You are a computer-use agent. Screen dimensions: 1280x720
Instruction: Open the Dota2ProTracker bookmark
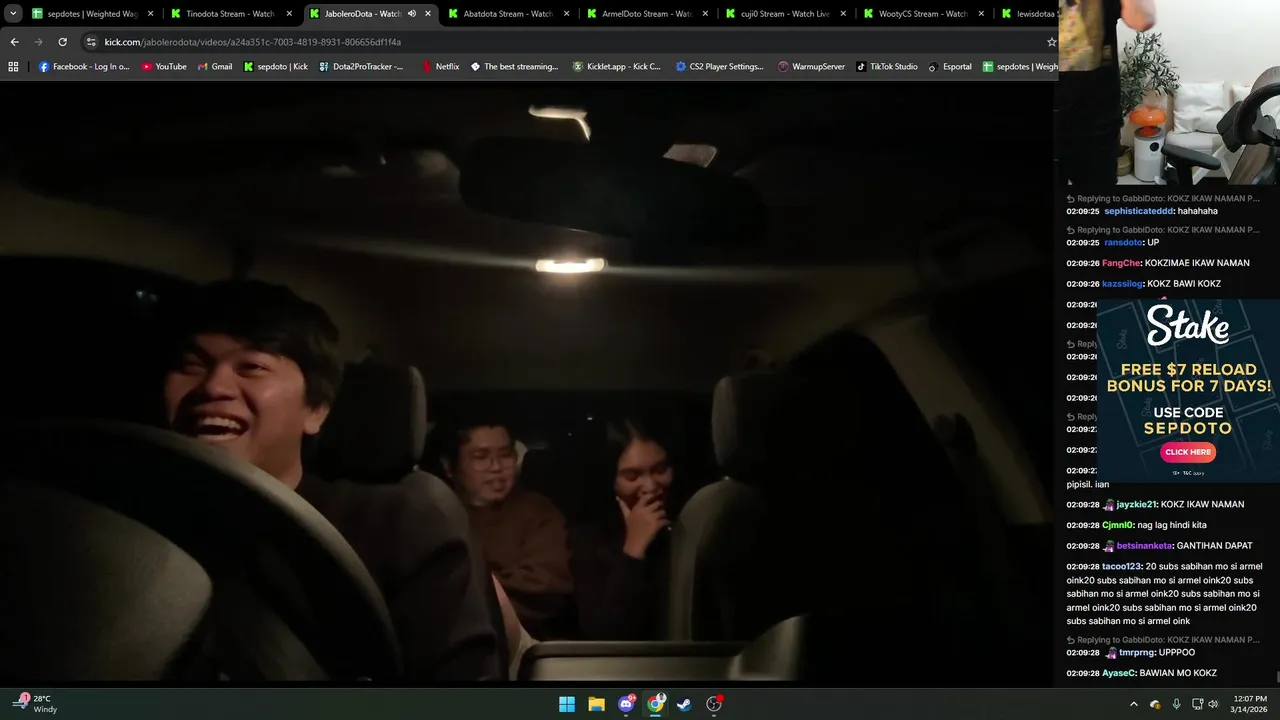click(x=361, y=67)
